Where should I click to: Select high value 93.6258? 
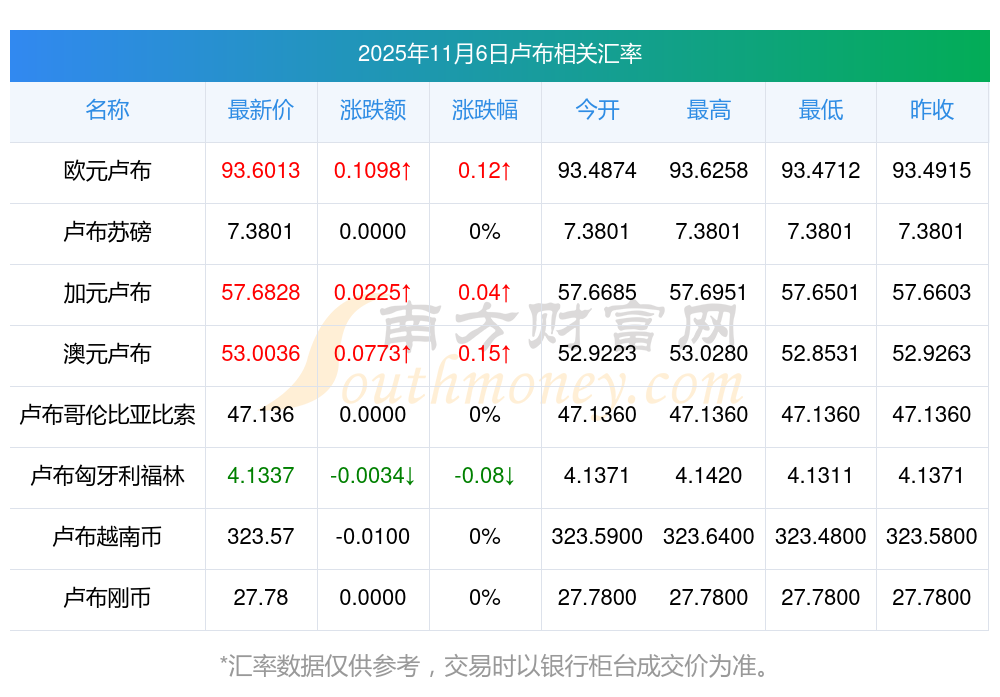[709, 170]
